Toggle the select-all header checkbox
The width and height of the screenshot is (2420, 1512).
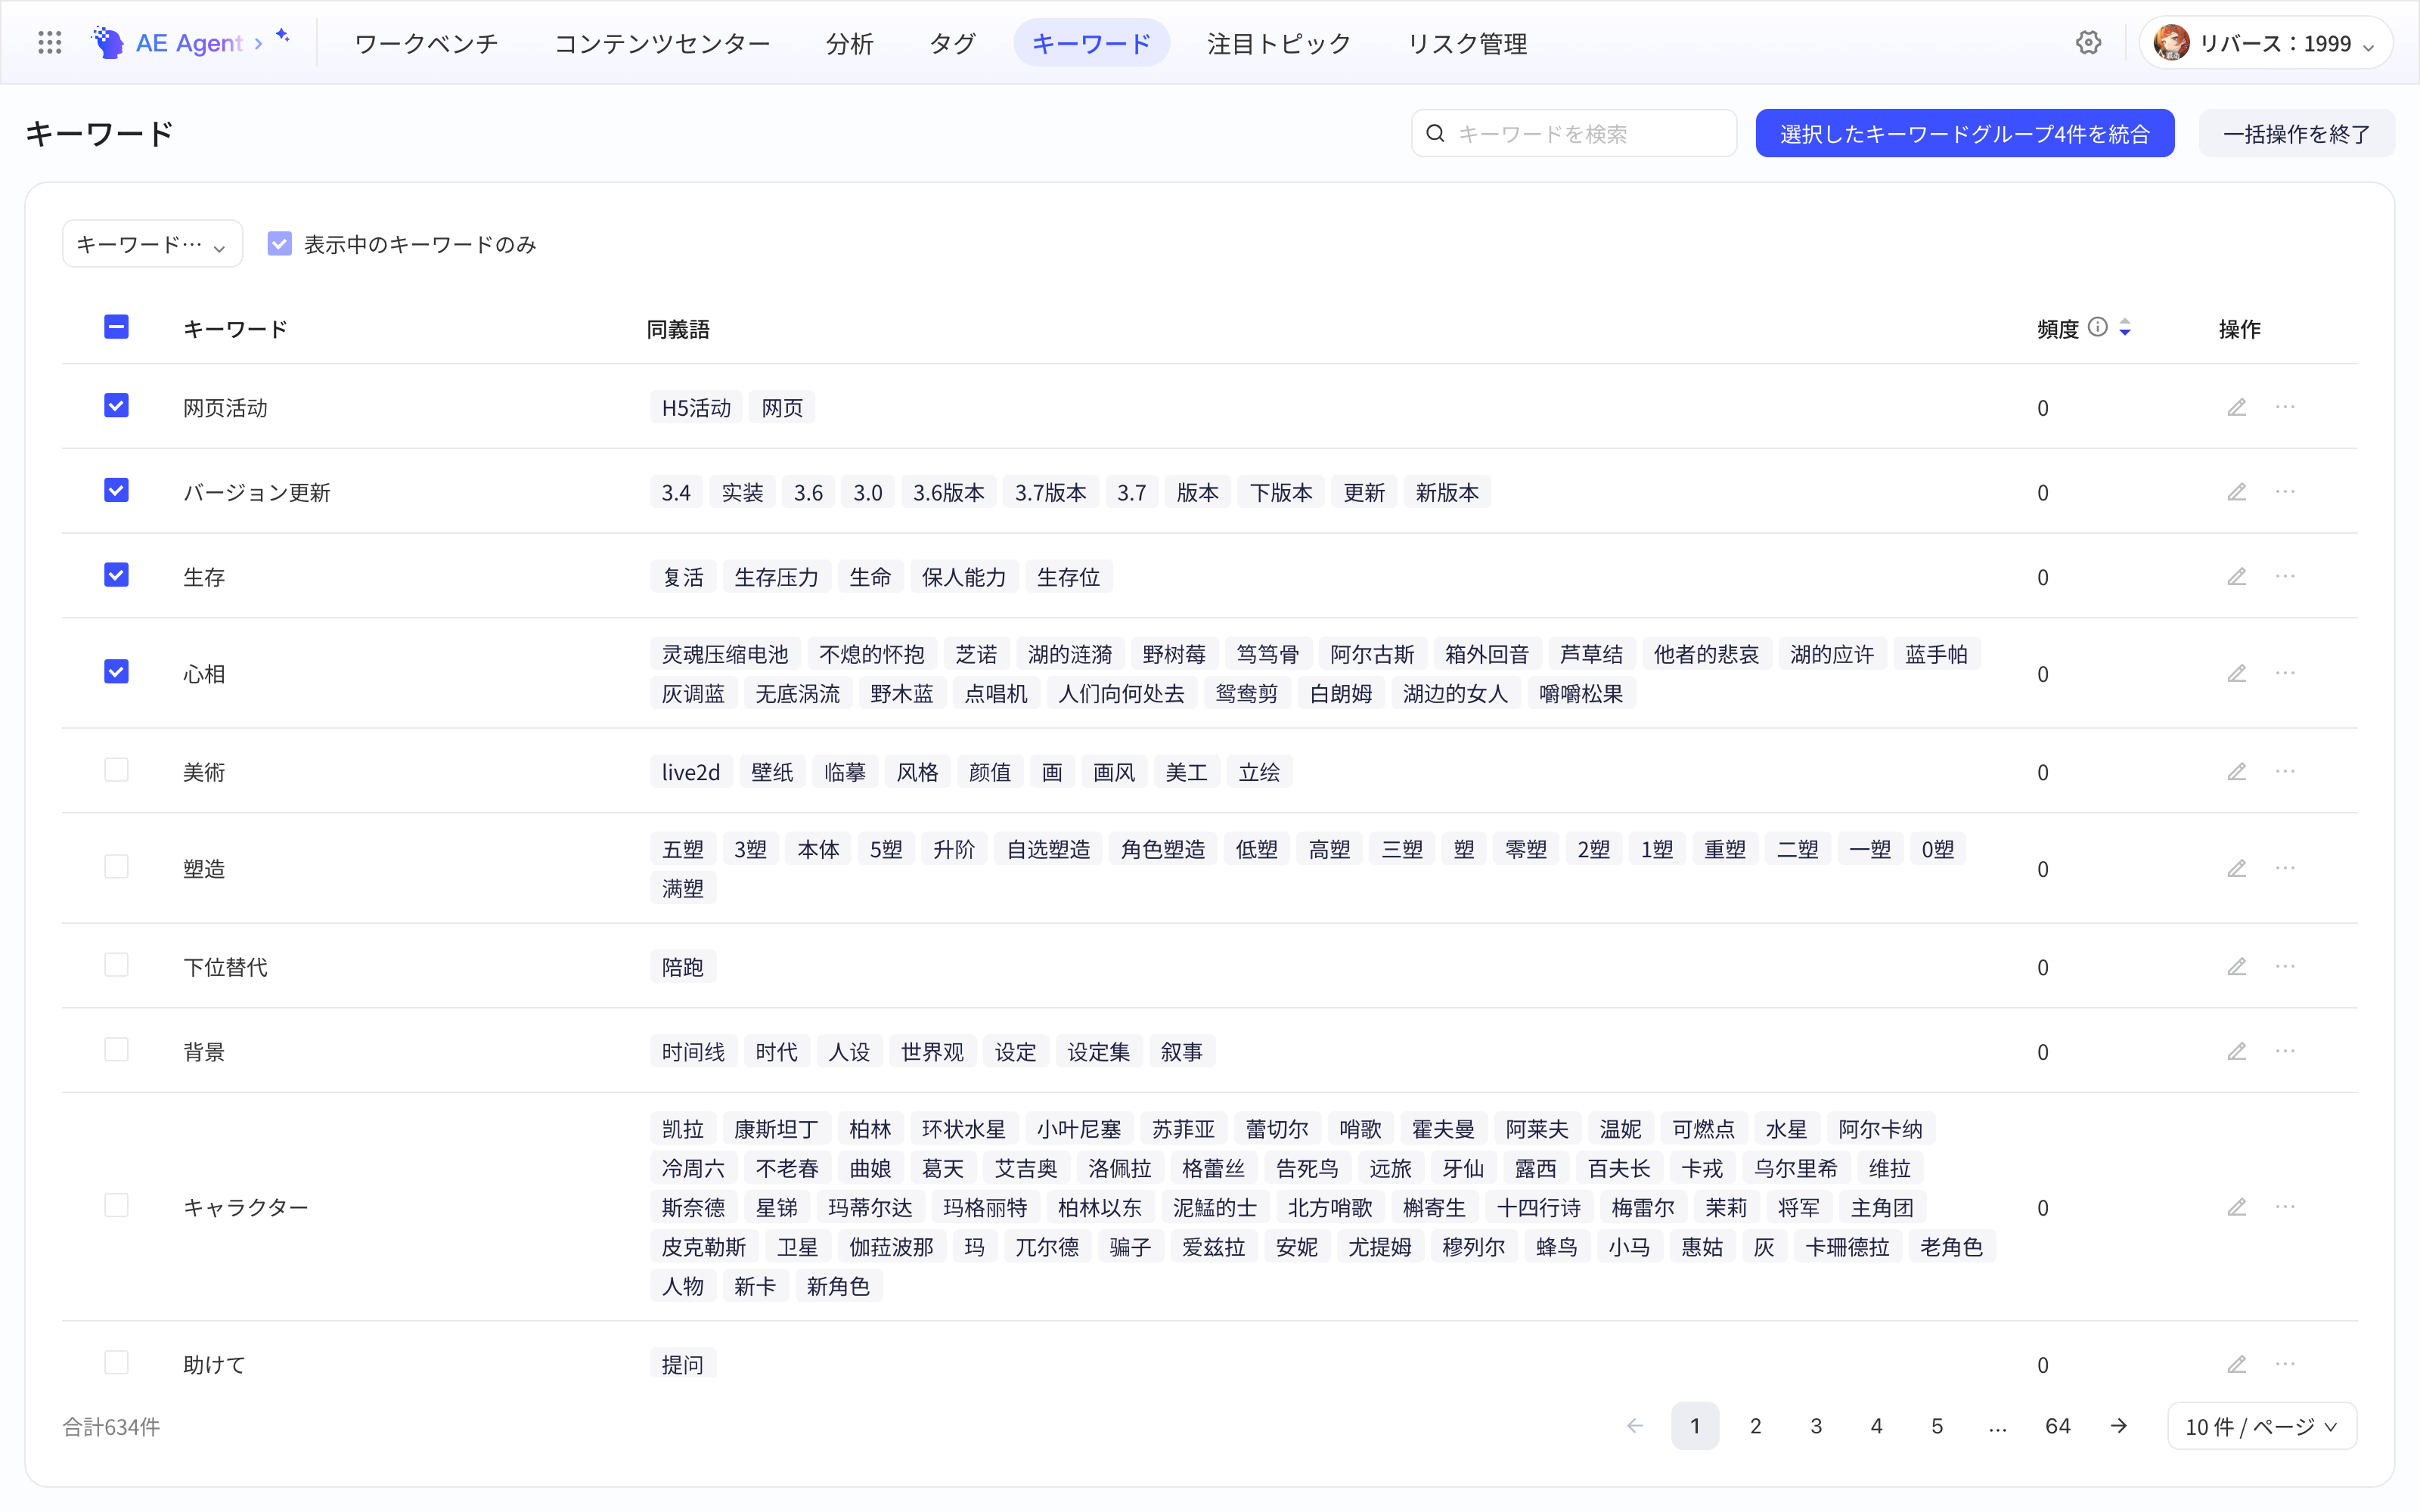(x=116, y=327)
